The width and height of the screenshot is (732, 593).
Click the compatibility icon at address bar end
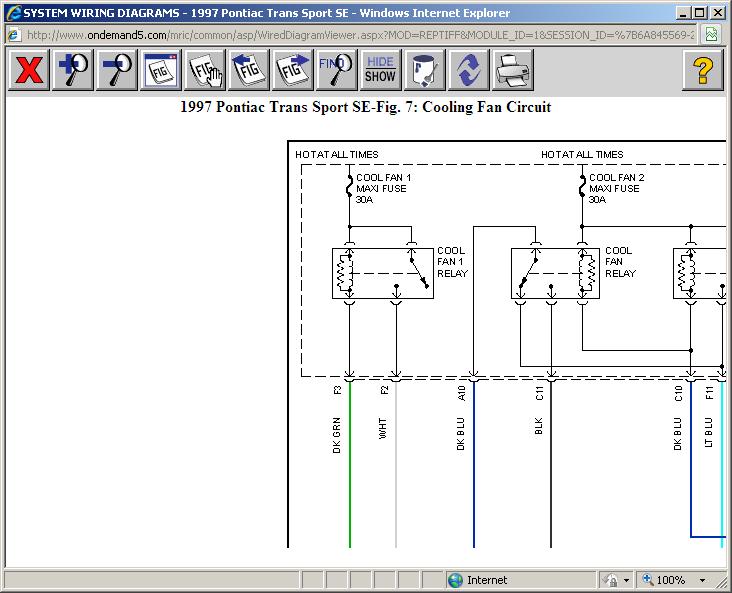(x=711, y=35)
